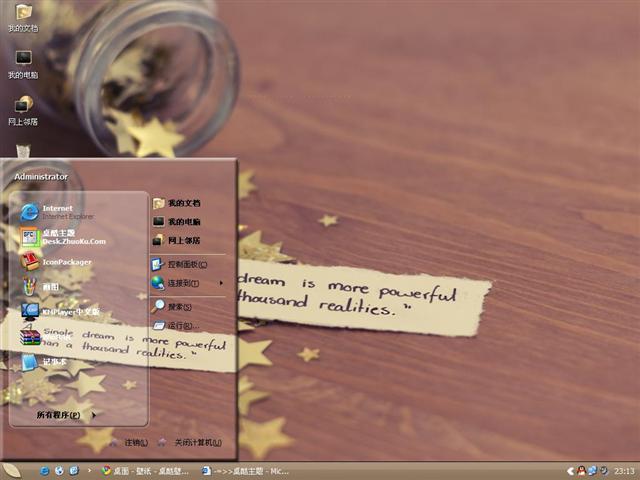
Task: Open 网上邻居 desktop icon
Action: [23, 108]
